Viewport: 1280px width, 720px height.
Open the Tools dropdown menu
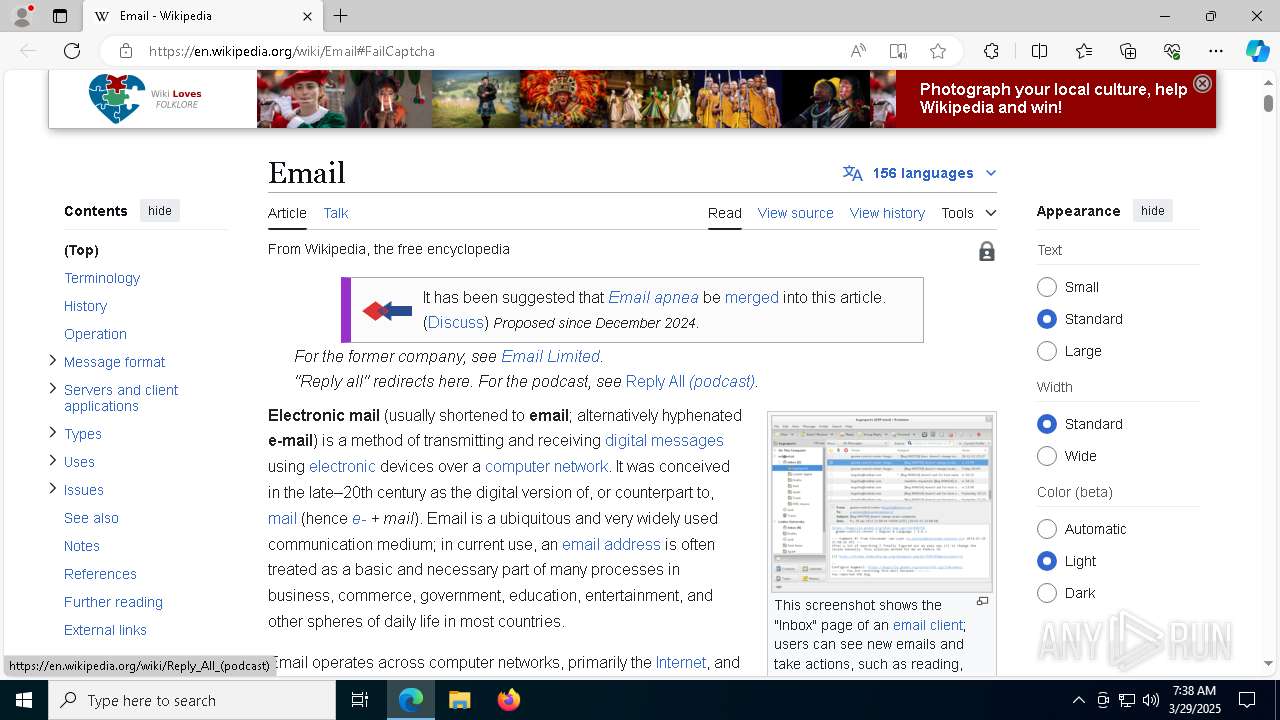coord(968,213)
